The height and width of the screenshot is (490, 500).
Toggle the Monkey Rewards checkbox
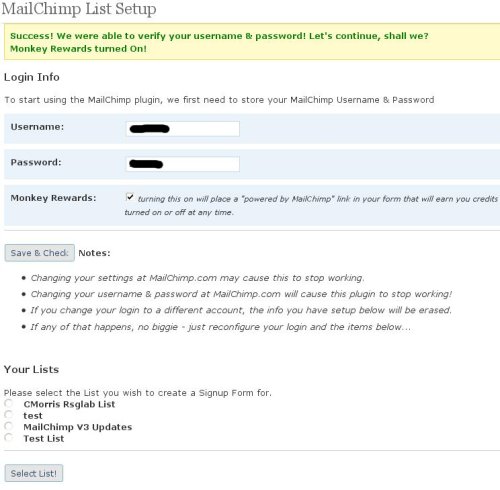(x=130, y=197)
